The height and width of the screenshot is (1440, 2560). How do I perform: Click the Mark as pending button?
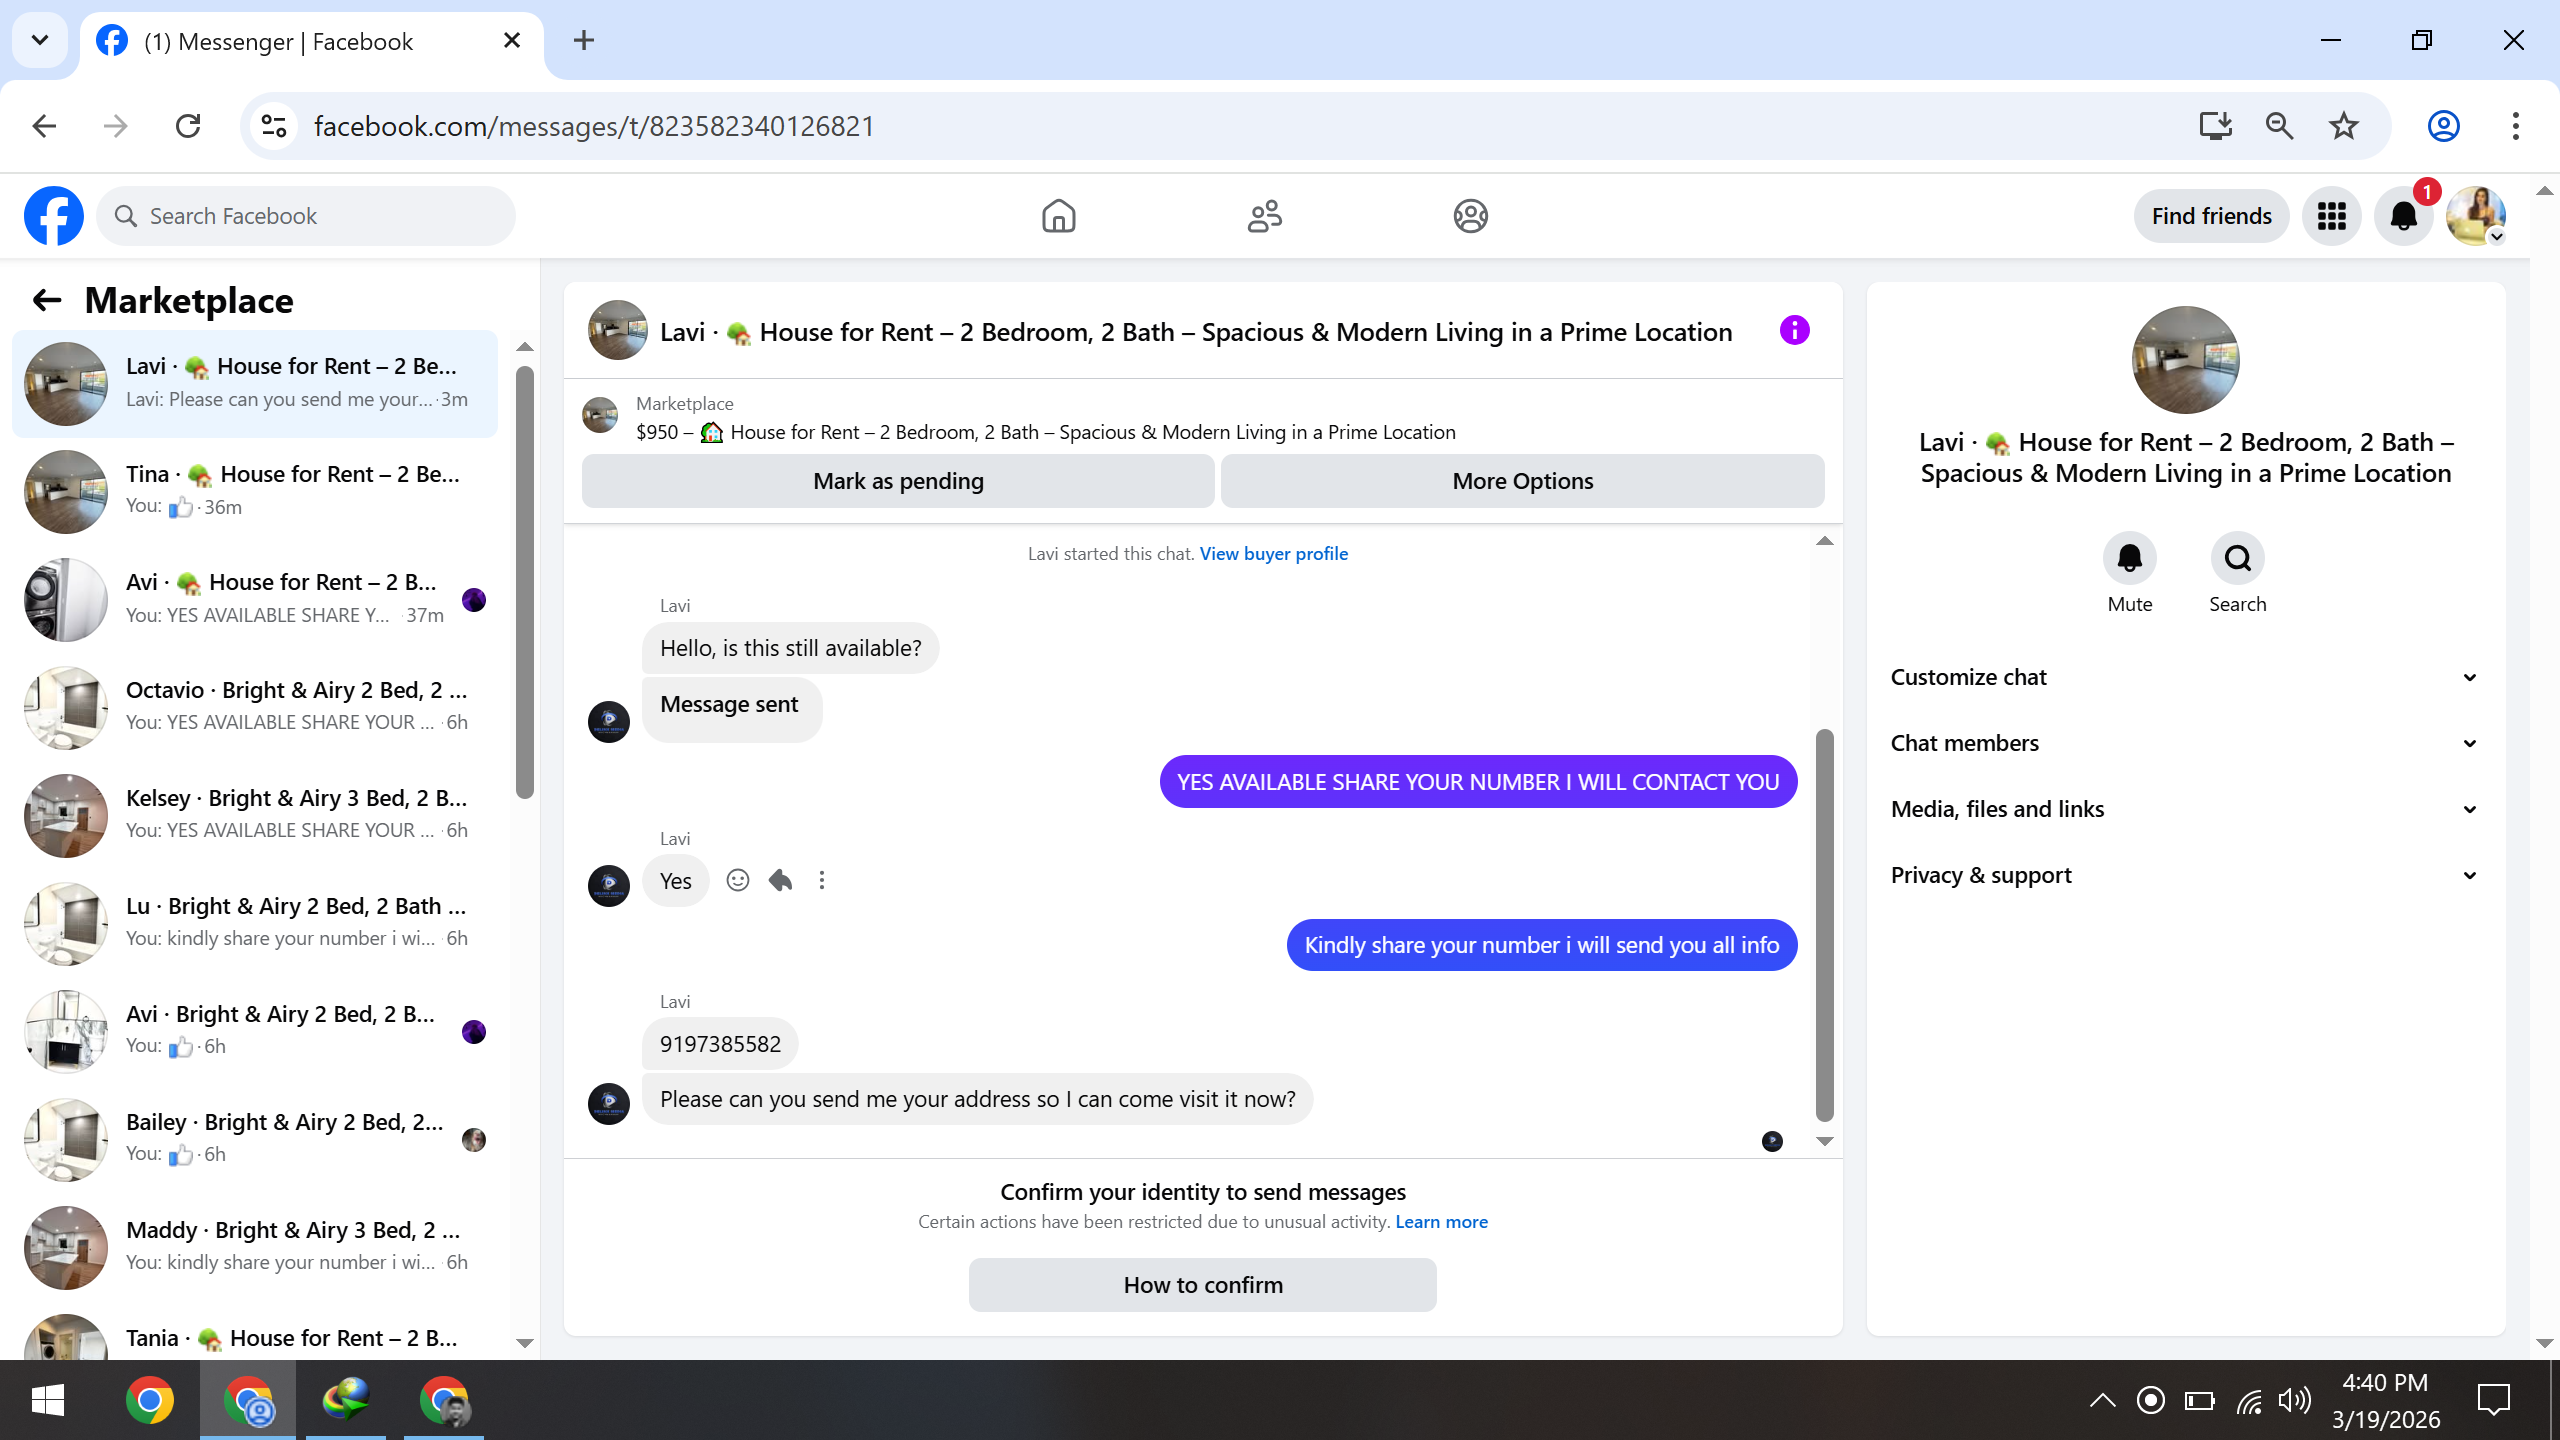click(x=898, y=481)
